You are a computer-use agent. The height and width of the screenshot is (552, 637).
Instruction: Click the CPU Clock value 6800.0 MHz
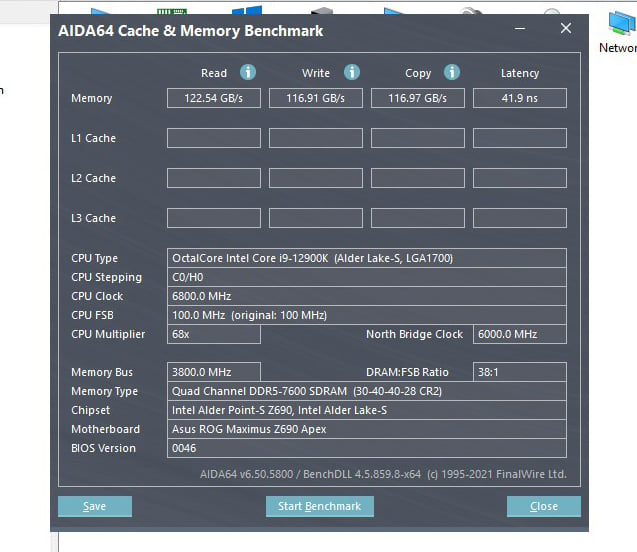click(367, 296)
